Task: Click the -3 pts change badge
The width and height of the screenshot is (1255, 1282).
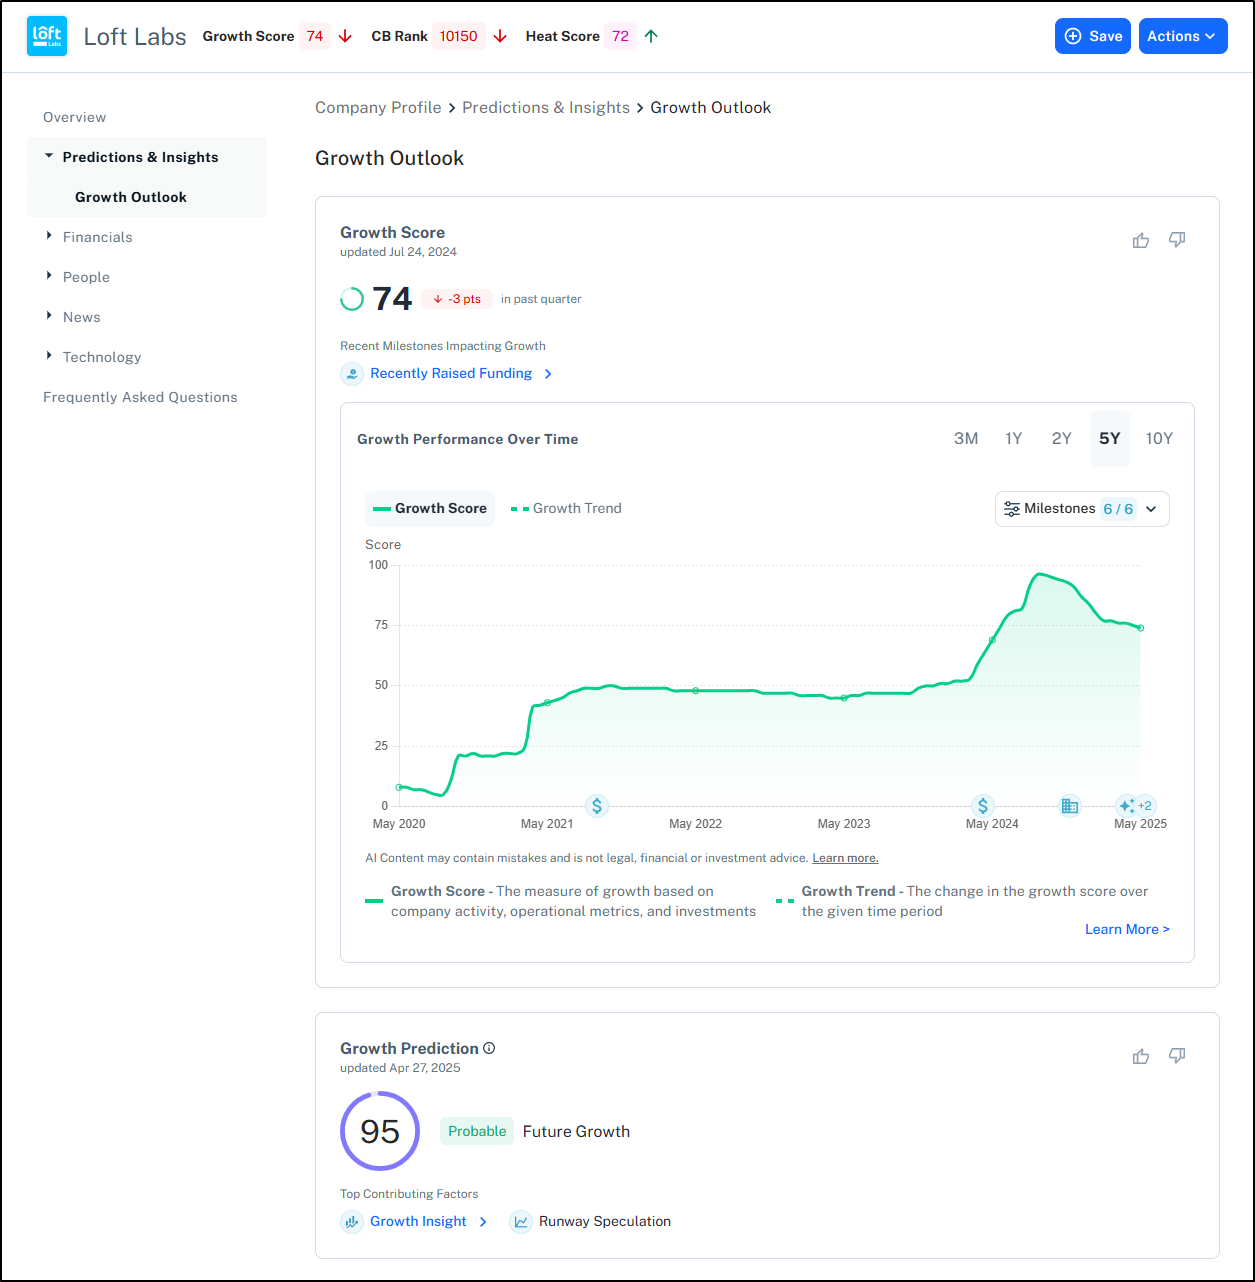Action: click(457, 299)
